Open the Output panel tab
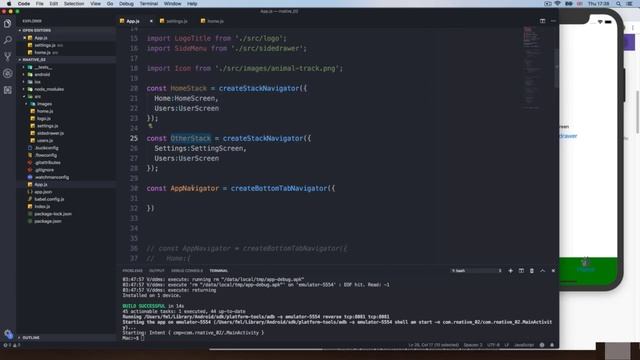The height and width of the screenshot is (360, 640). (x=156, y=271)
